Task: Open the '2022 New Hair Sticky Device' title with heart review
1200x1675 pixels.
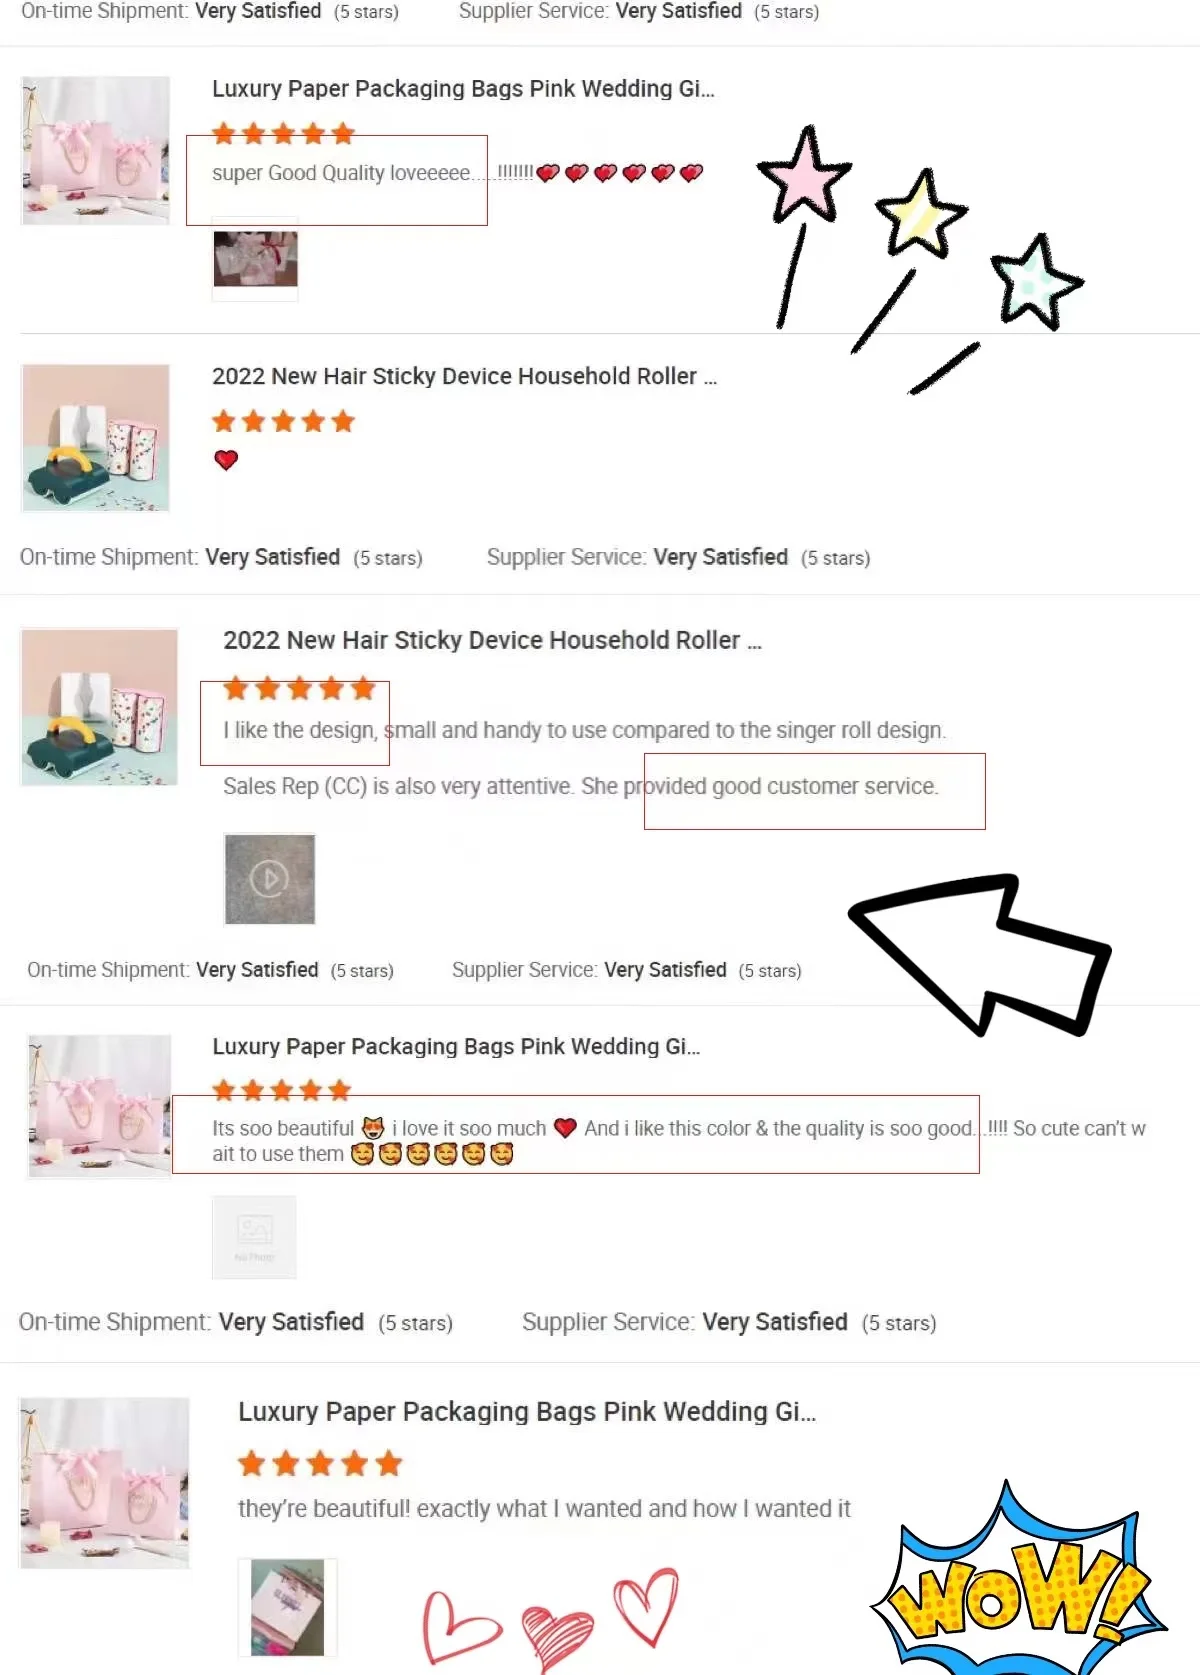Action: pyautogui.click(x=464, y=377)
